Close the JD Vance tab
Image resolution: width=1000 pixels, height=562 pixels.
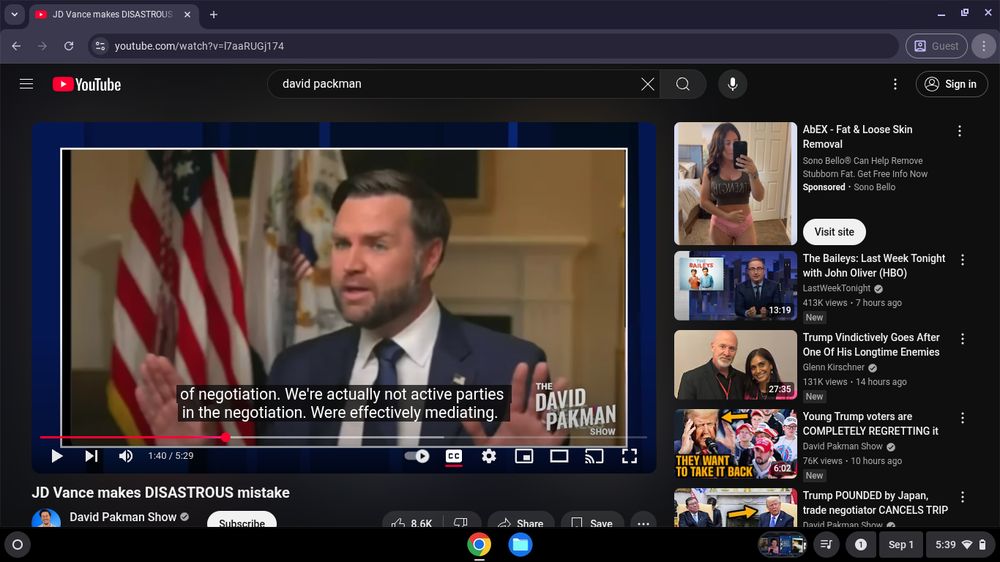tap(188, 14)
